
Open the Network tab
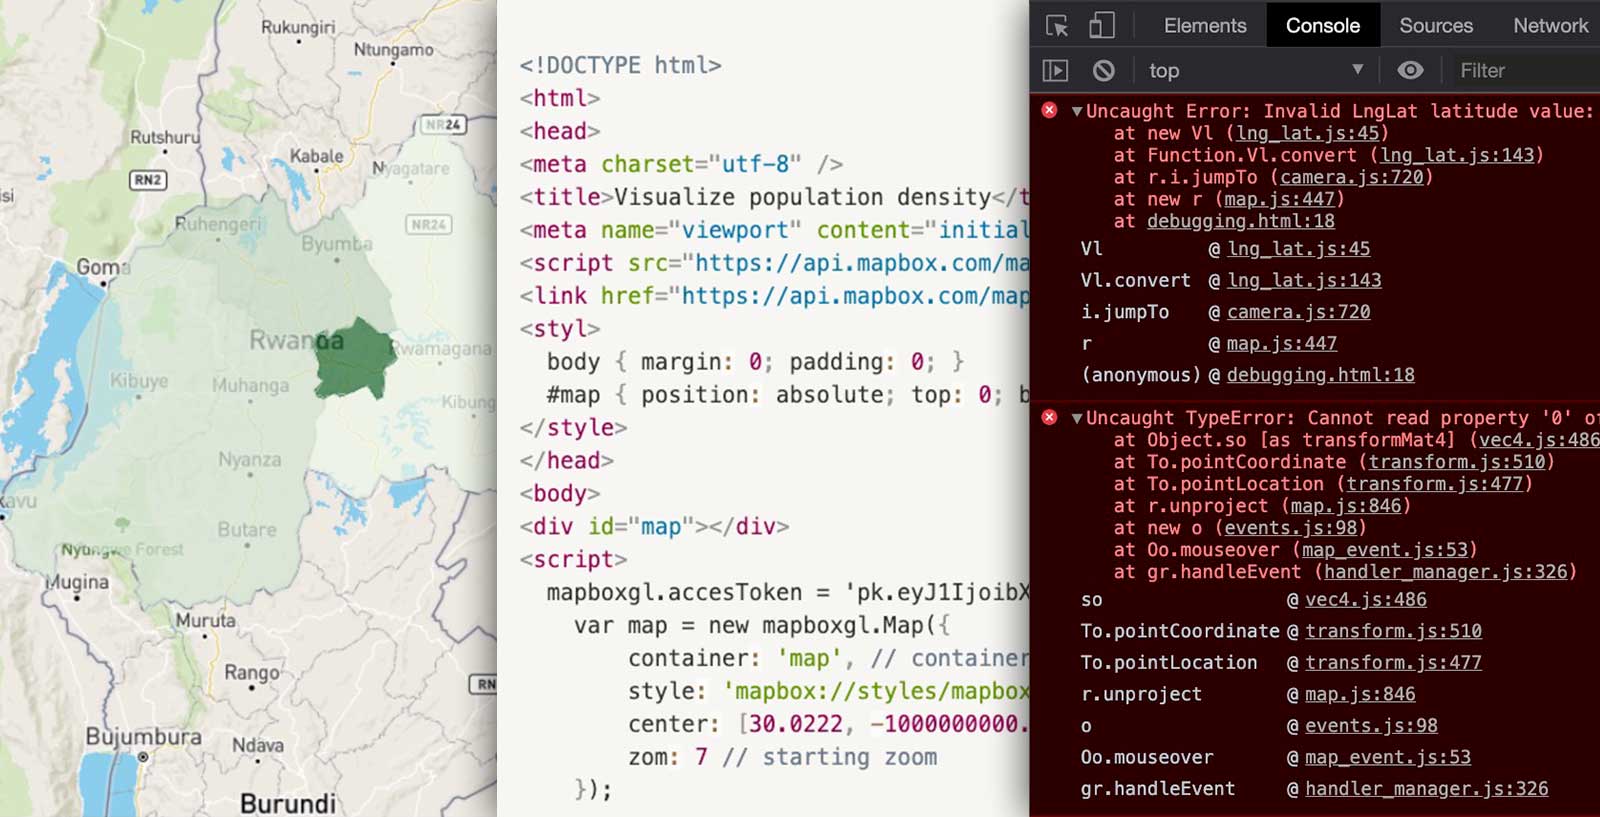1550,26
